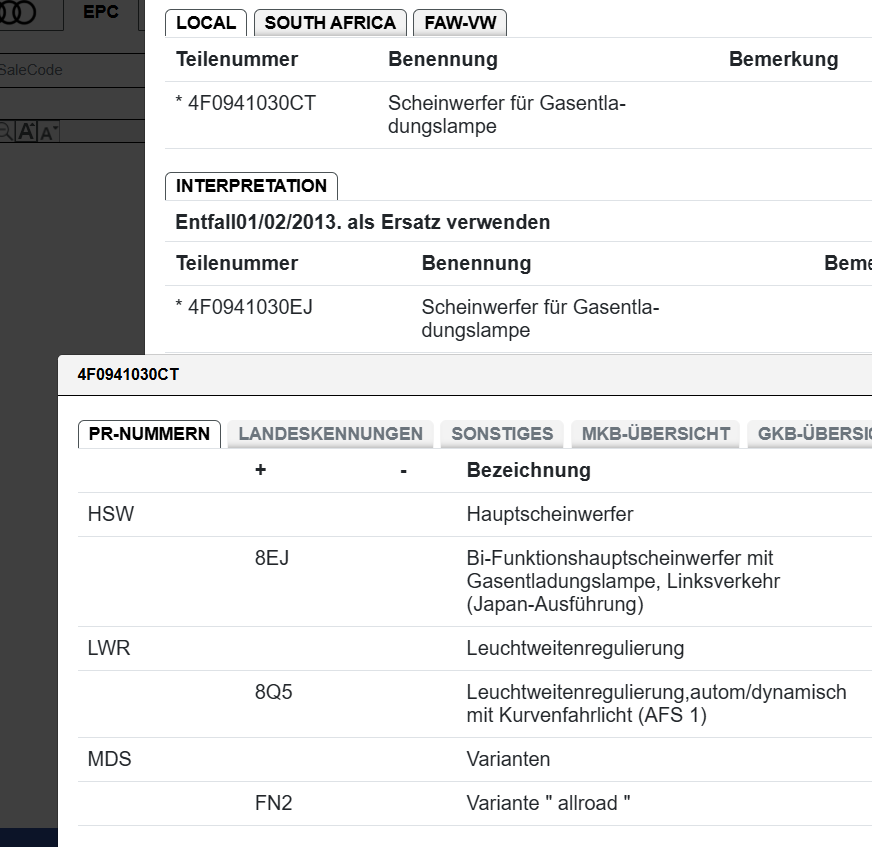
Task: Click the Entfall01/02/2013 replacement notice
Action: pyautogui.click(x=363, y=222)
